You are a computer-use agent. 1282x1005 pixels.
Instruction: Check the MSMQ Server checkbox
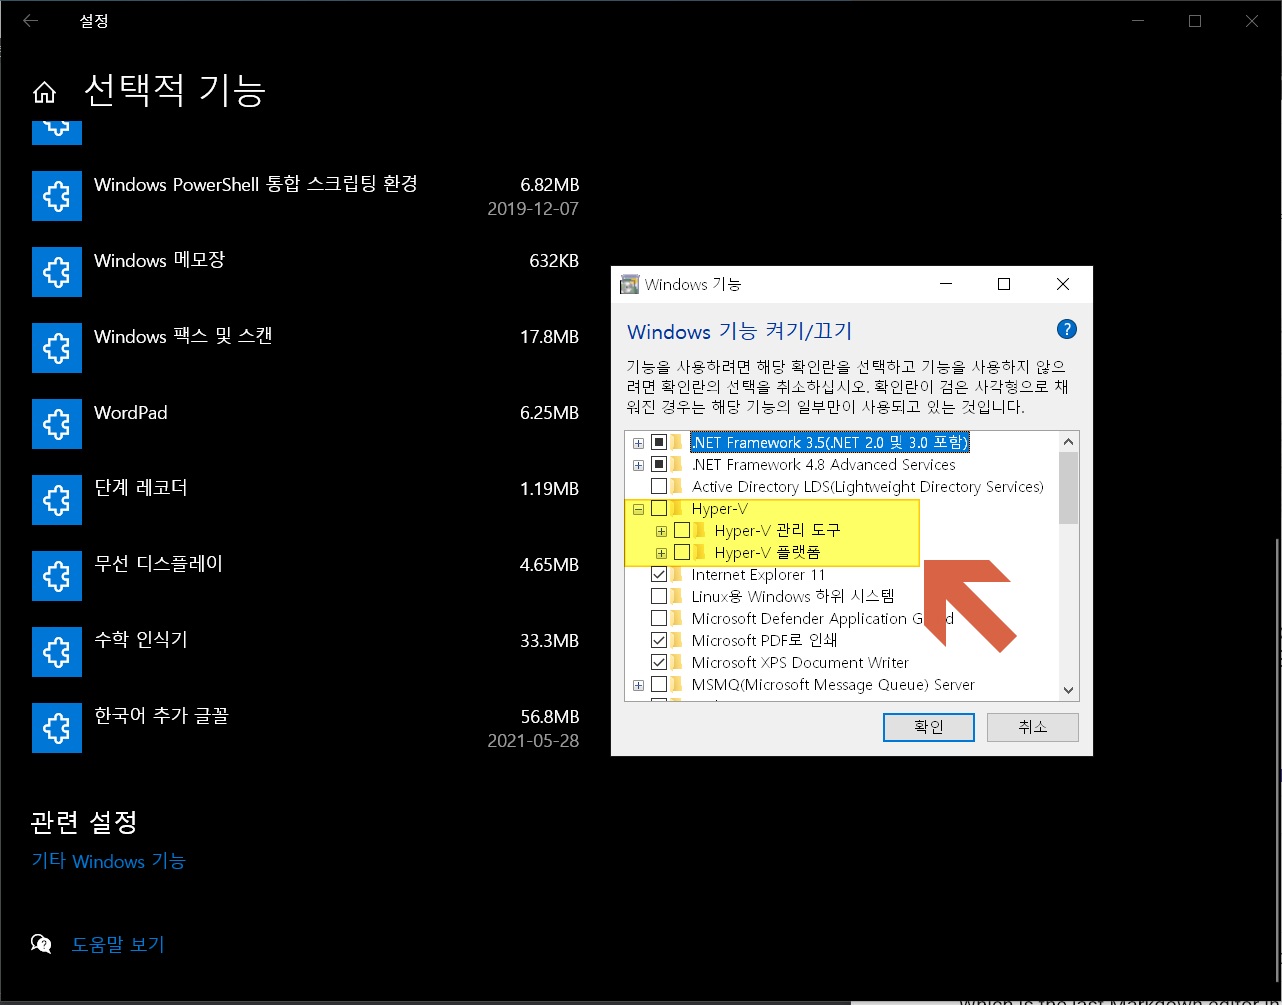659,684
